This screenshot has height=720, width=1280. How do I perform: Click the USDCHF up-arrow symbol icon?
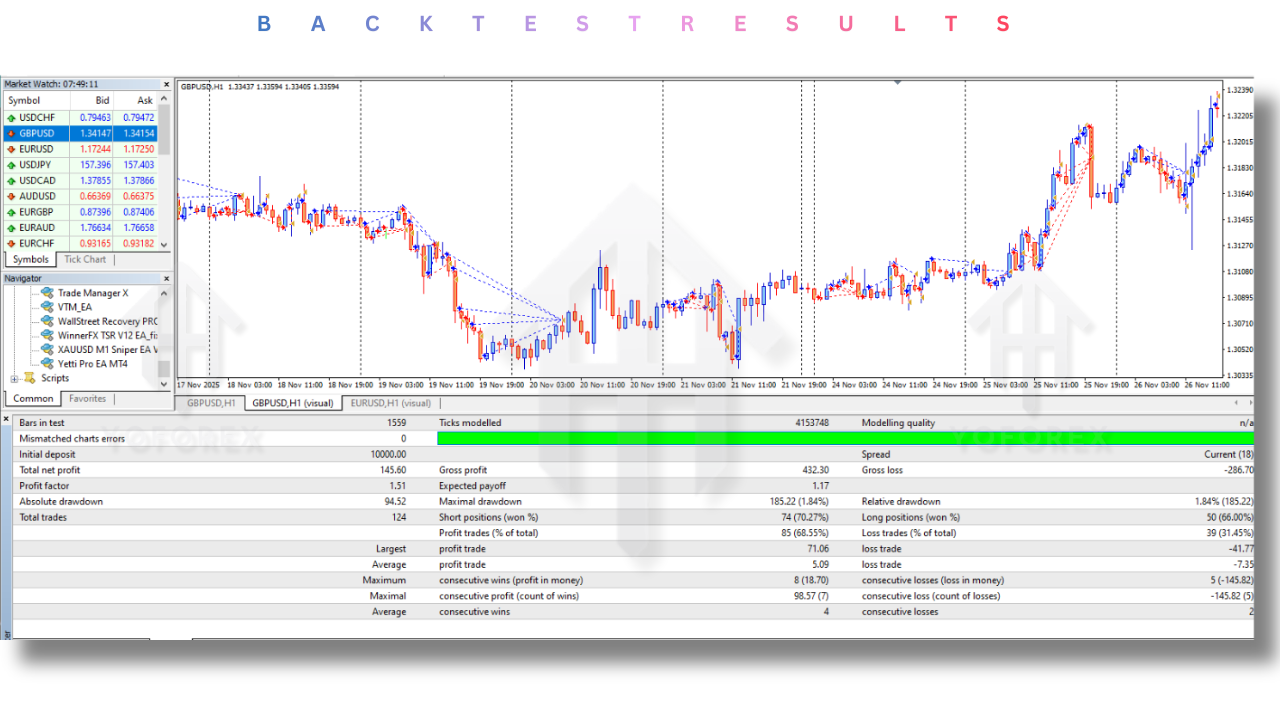coord(11,117)
